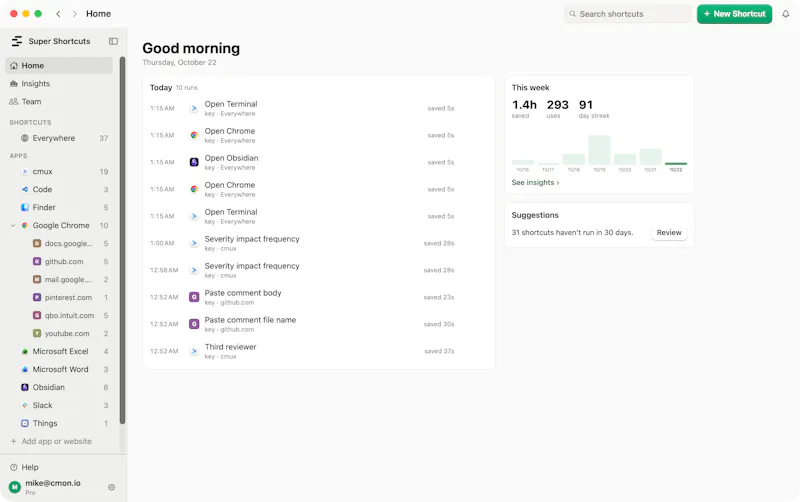Viewport: 800px width, 502px height.
Task: Click the 293 uses stat
Action: (557, 109)
